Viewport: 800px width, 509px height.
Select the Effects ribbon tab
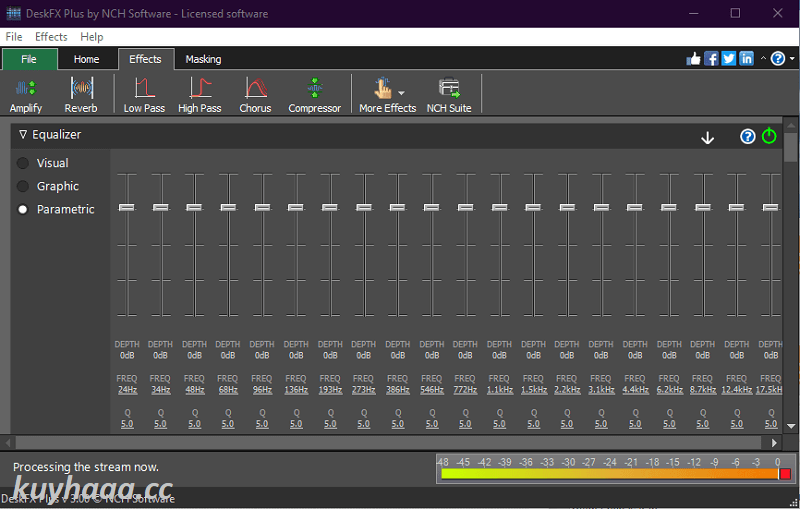[x=145, y=59]
